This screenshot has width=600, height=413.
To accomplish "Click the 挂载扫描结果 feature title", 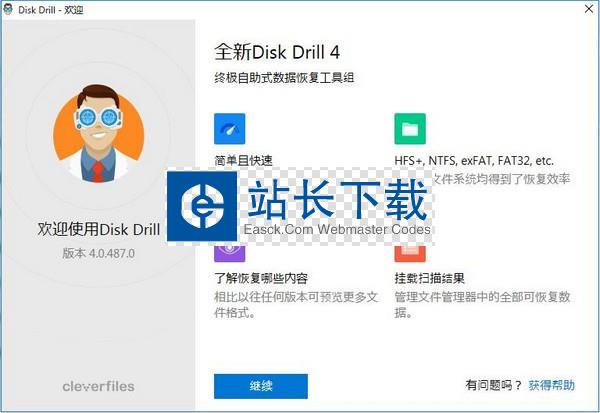I will pyautogui.click(x=430, y=278).
